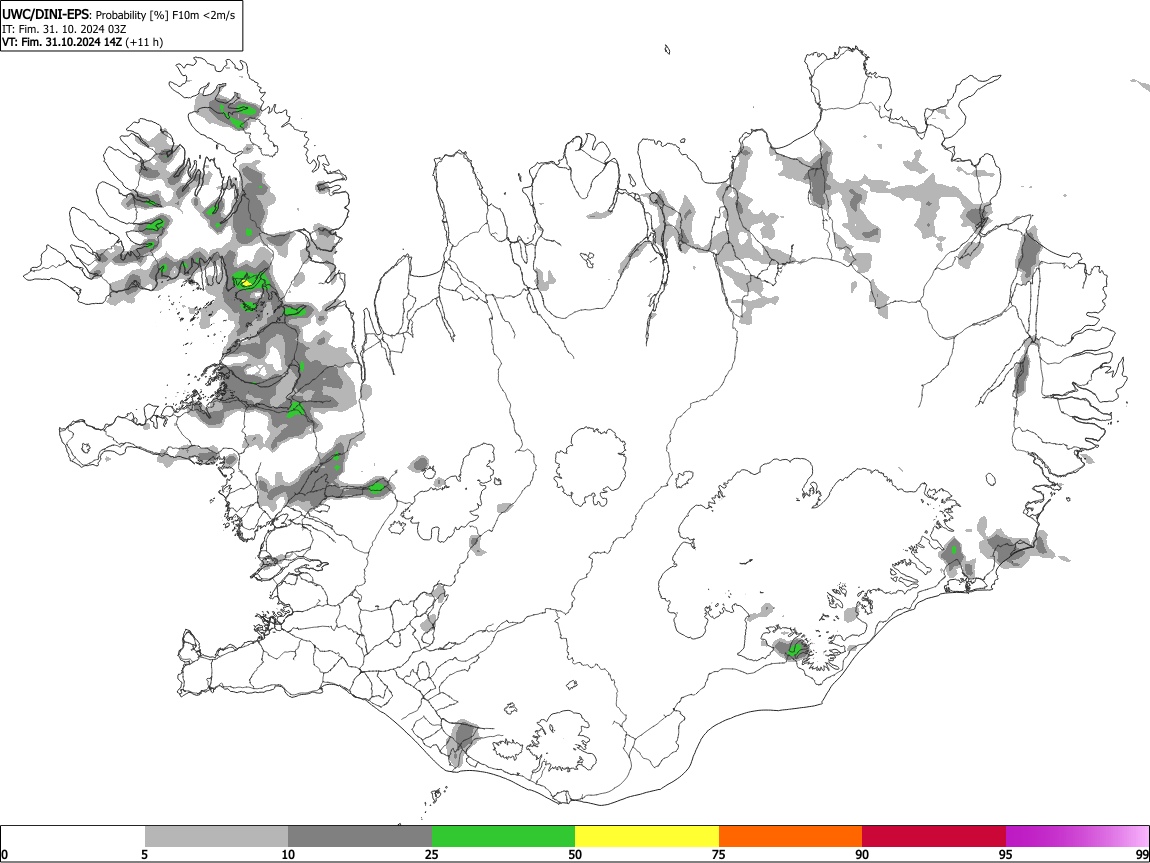Image resolution: width=1150 pixels, height=863 pixels.
Task: Click the 5-10% light gray legend swatch
Action: coord(216,836)
